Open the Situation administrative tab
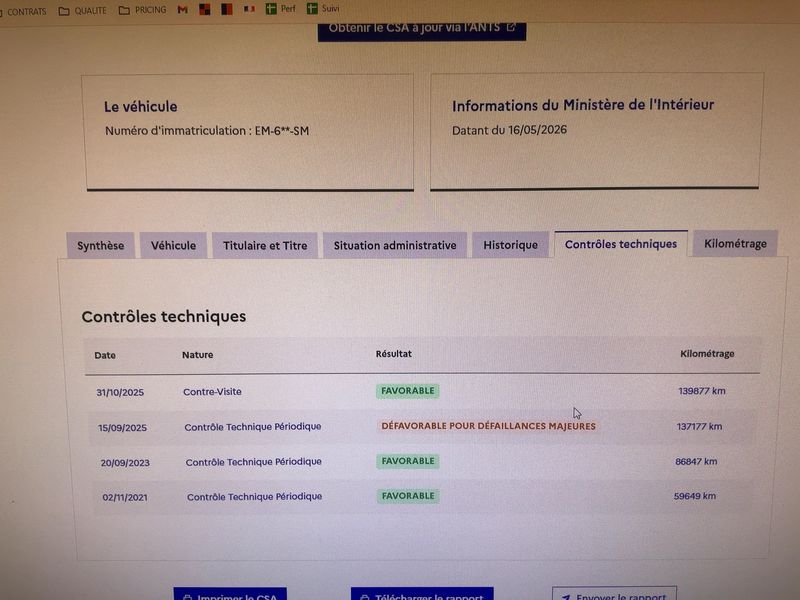Viewport: 800px width, 600px height. (395, 245)
